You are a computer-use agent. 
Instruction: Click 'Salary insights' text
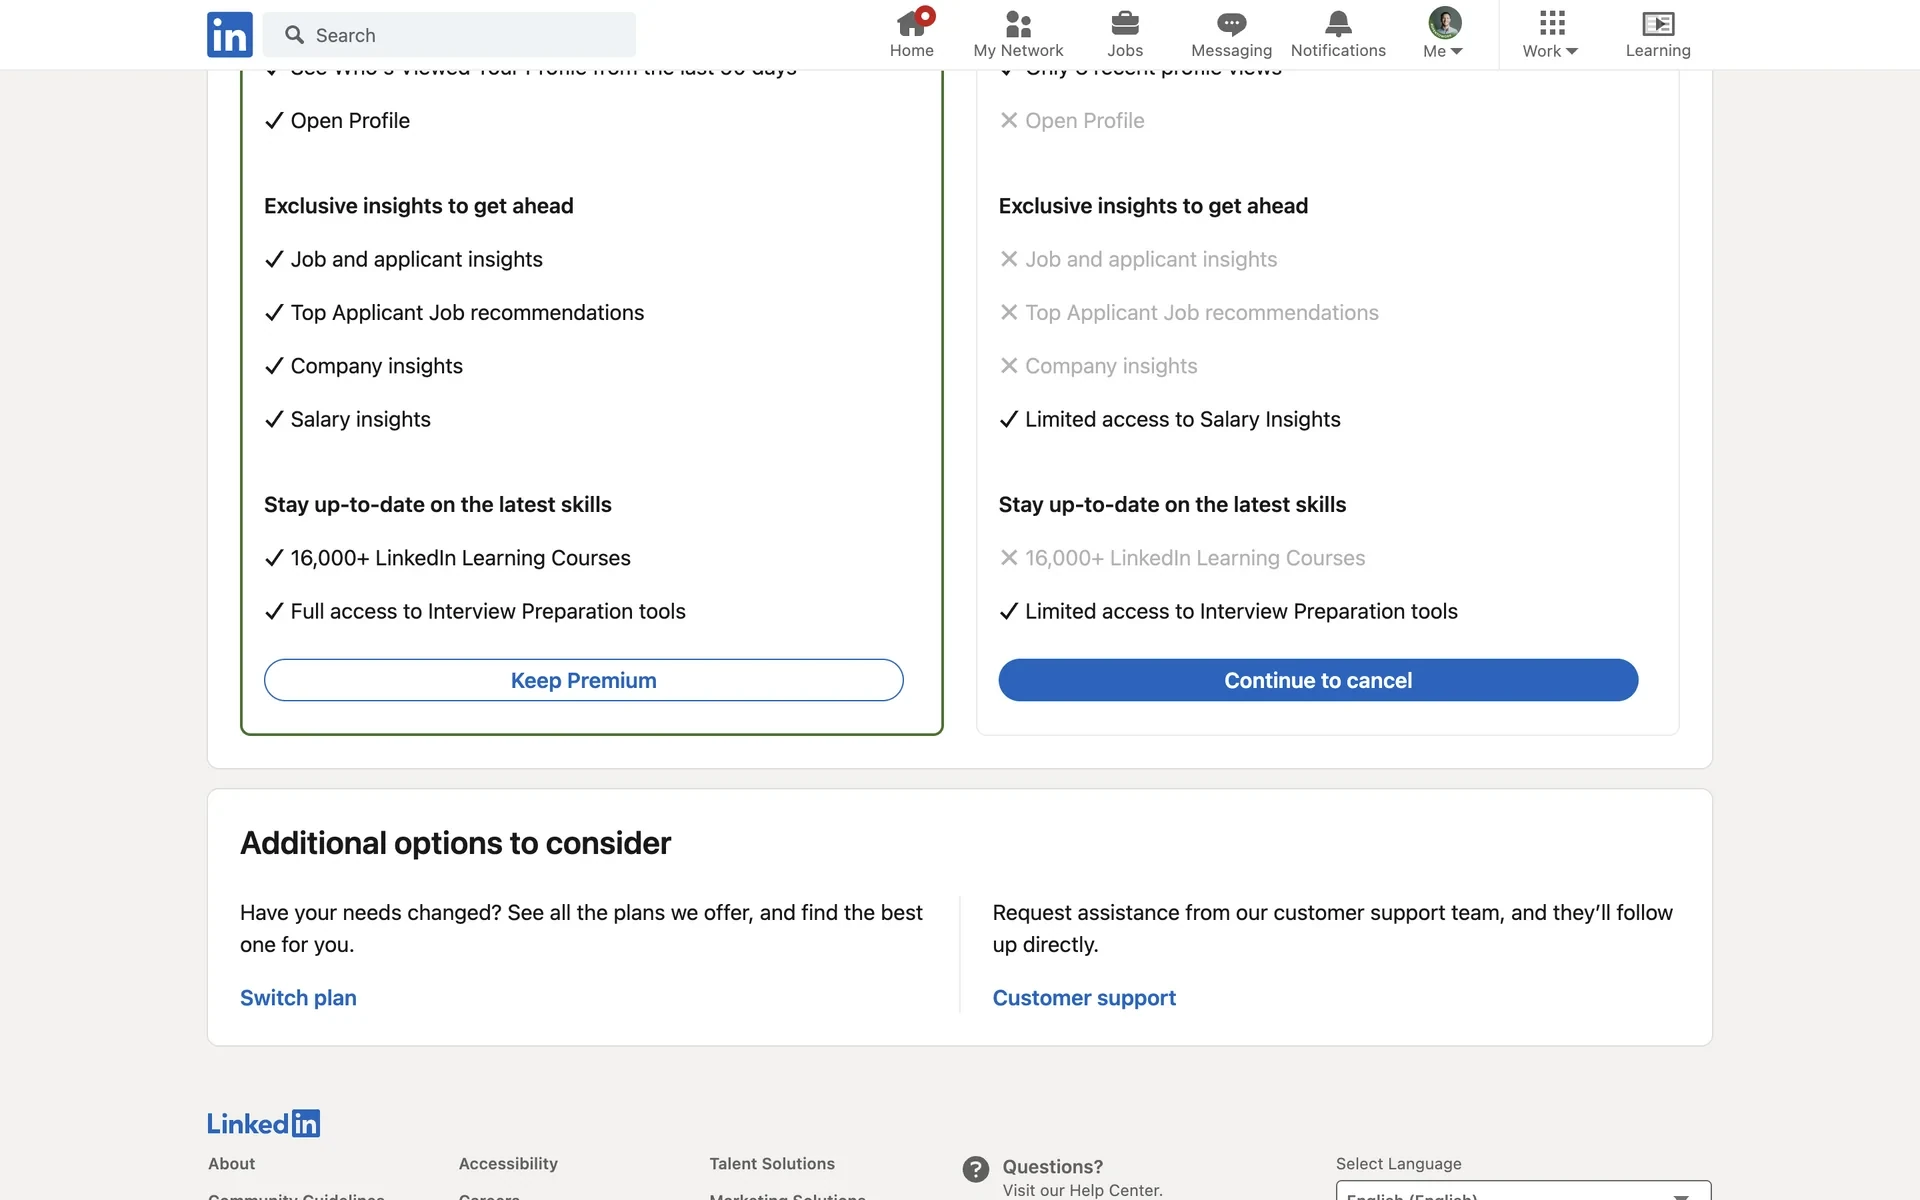click(x=360, y=420)
